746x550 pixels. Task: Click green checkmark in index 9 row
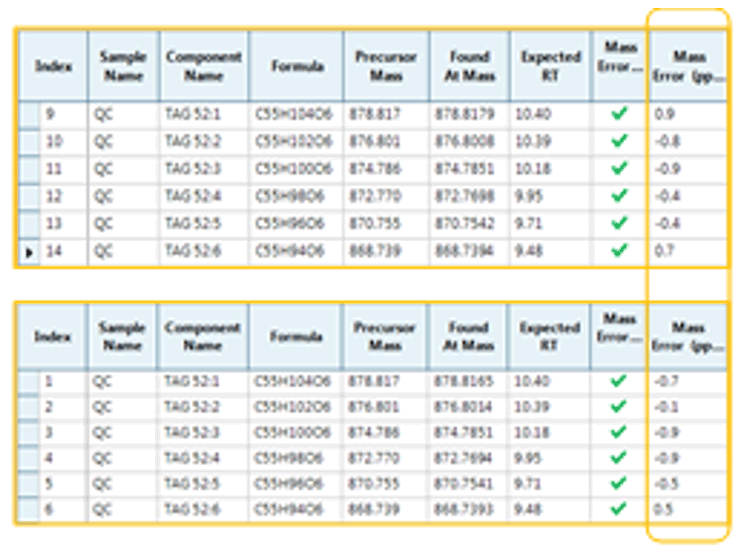click(x=619, y=114)
